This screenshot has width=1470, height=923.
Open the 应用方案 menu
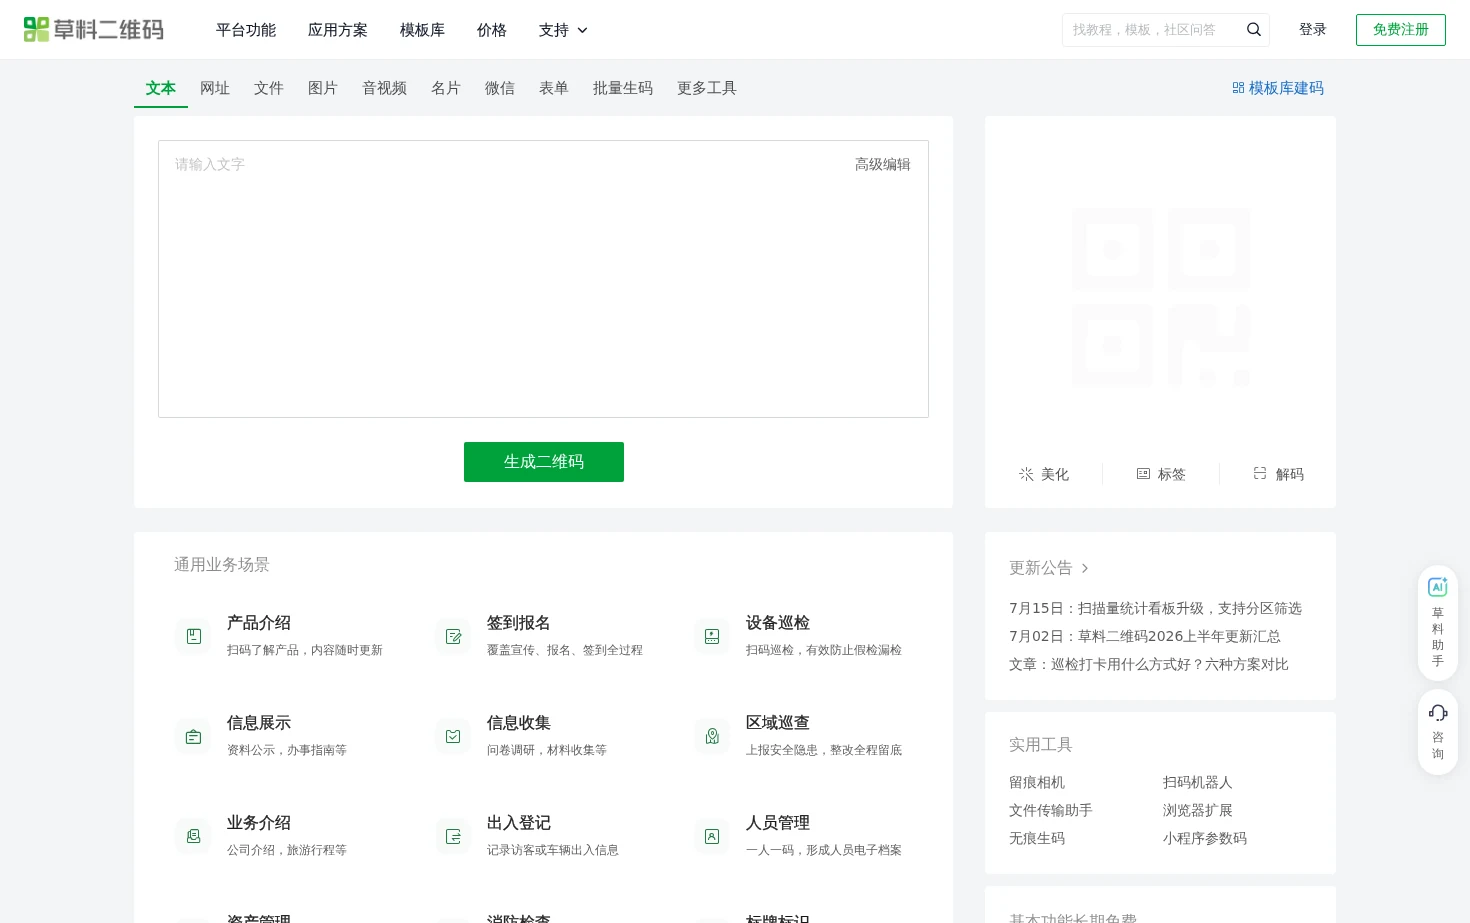pyautogui.click(x=338, y=30)
